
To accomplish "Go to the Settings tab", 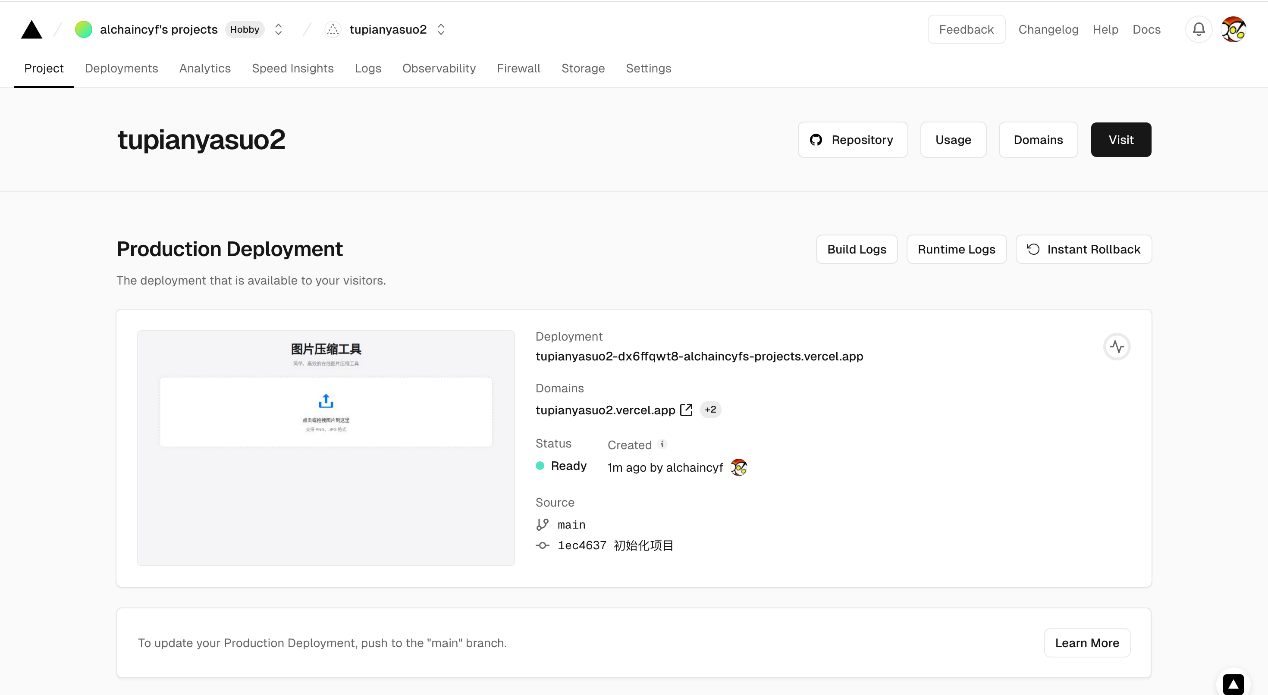I will click(648, 68).
